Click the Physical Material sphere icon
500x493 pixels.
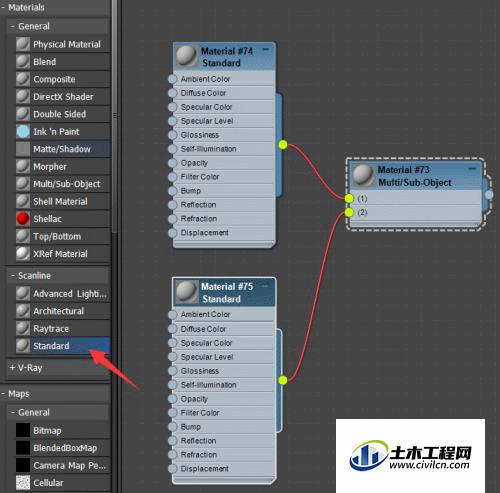point(23,44)
